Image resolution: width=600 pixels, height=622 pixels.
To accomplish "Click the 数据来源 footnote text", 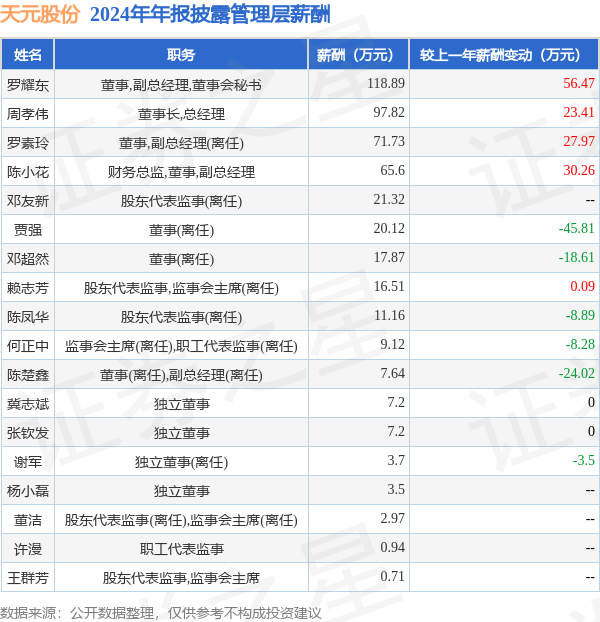I will click(161, 613).
